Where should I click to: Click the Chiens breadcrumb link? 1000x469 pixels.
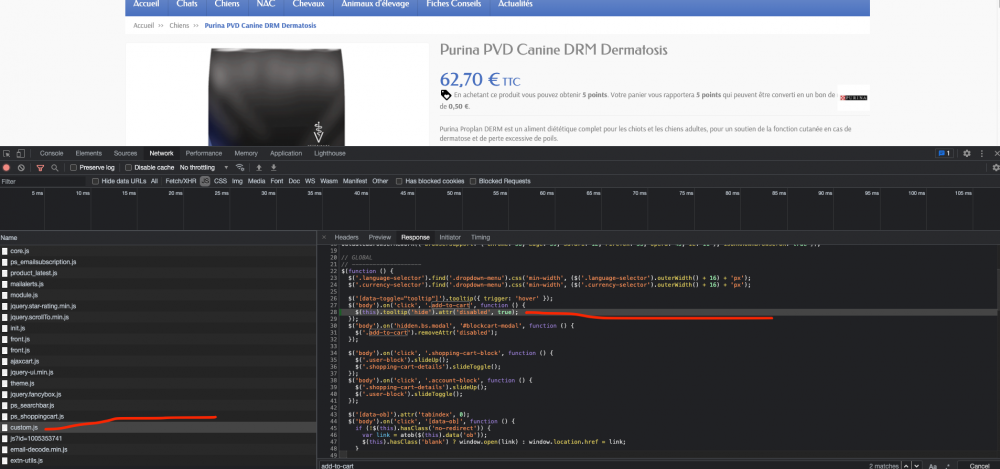coord(180,25)
